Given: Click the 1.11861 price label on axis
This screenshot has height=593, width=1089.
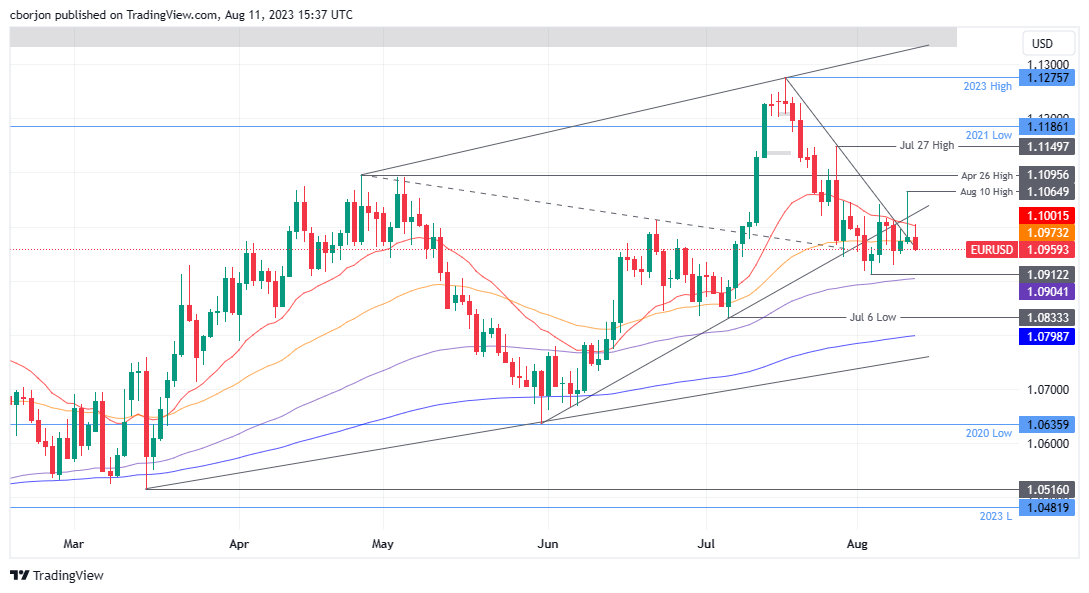Looking at the screenshot, I should click(1046, 126).
